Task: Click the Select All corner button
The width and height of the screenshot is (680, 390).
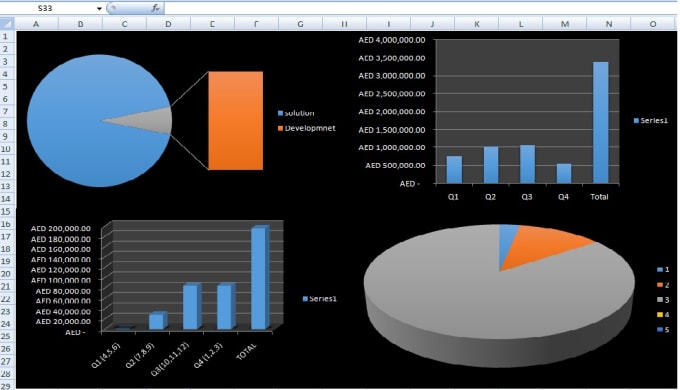Action: click(x=7, y=23)
